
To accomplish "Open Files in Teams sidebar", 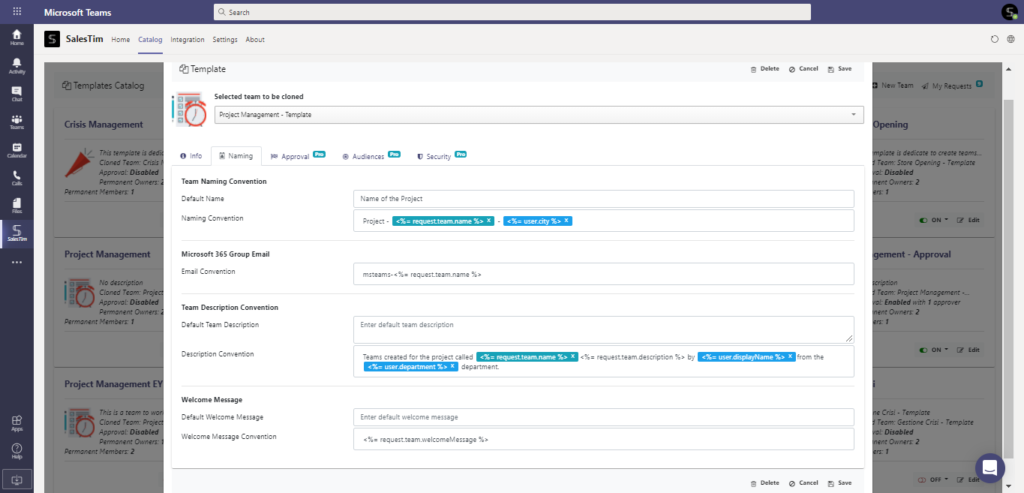I will click(x=16, y=206).
